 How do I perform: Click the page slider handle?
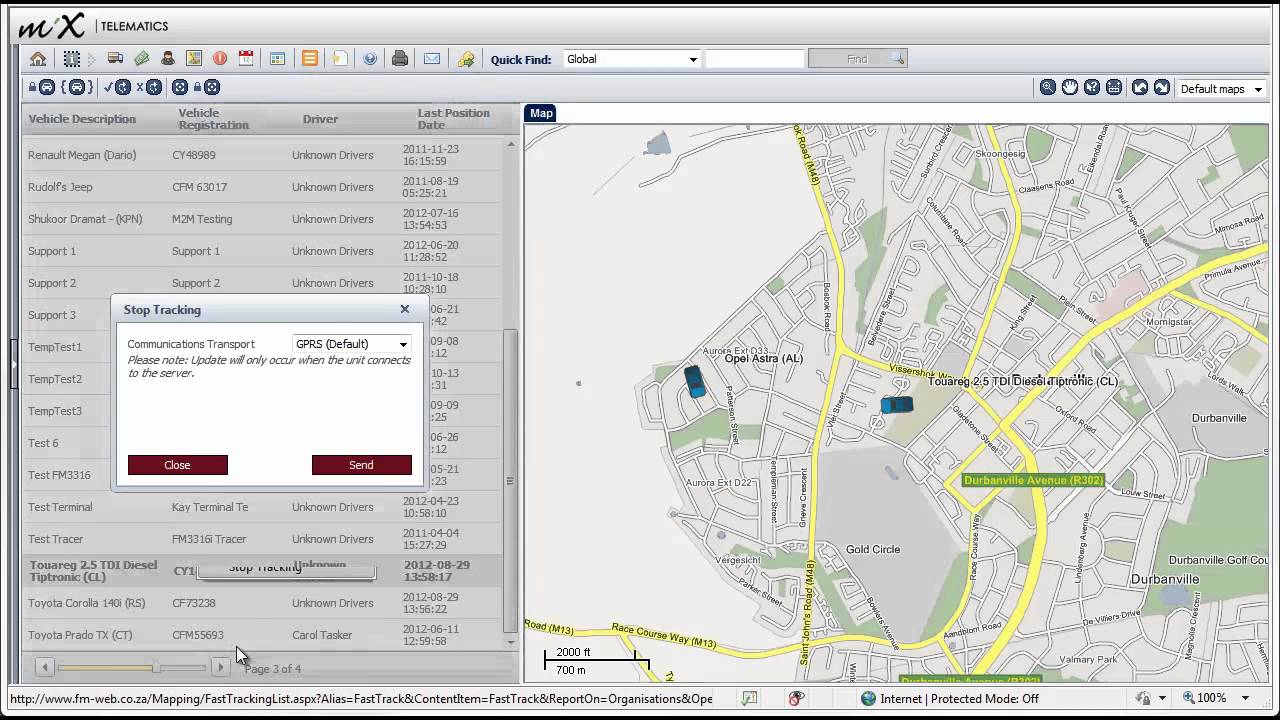[155, 667]
